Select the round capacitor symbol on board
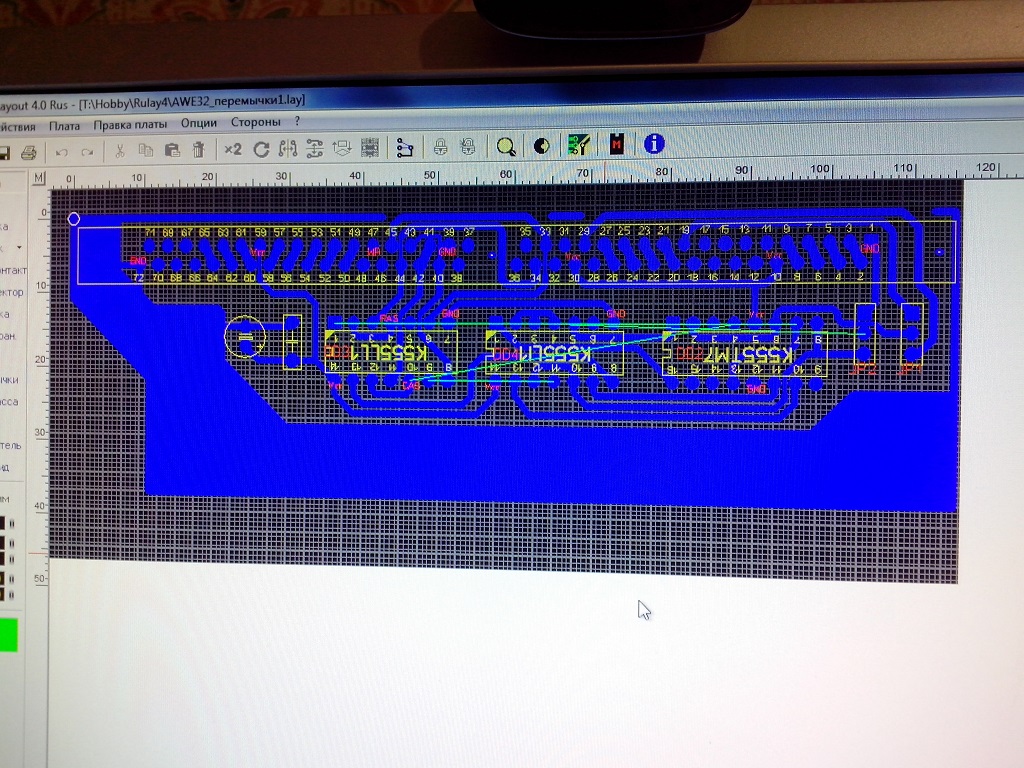 point(245,337)
